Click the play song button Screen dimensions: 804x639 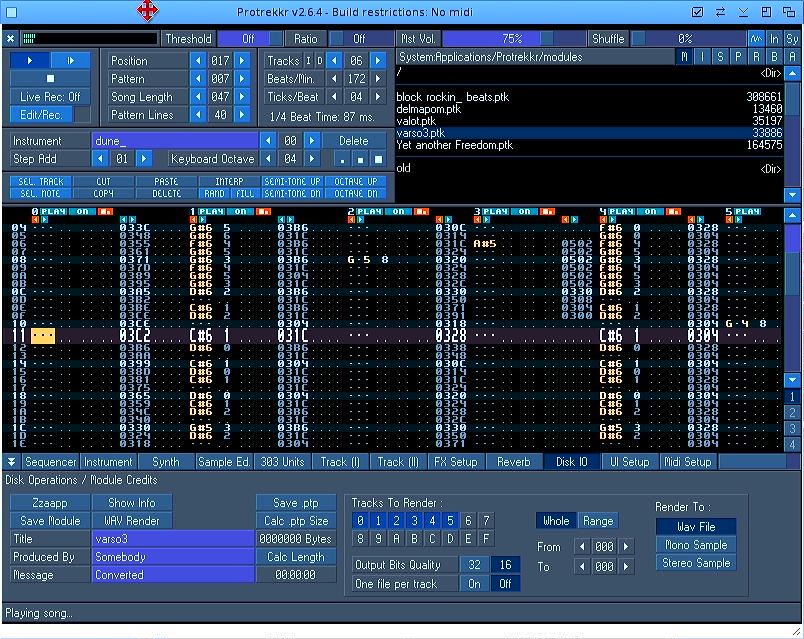click(30, 61)
